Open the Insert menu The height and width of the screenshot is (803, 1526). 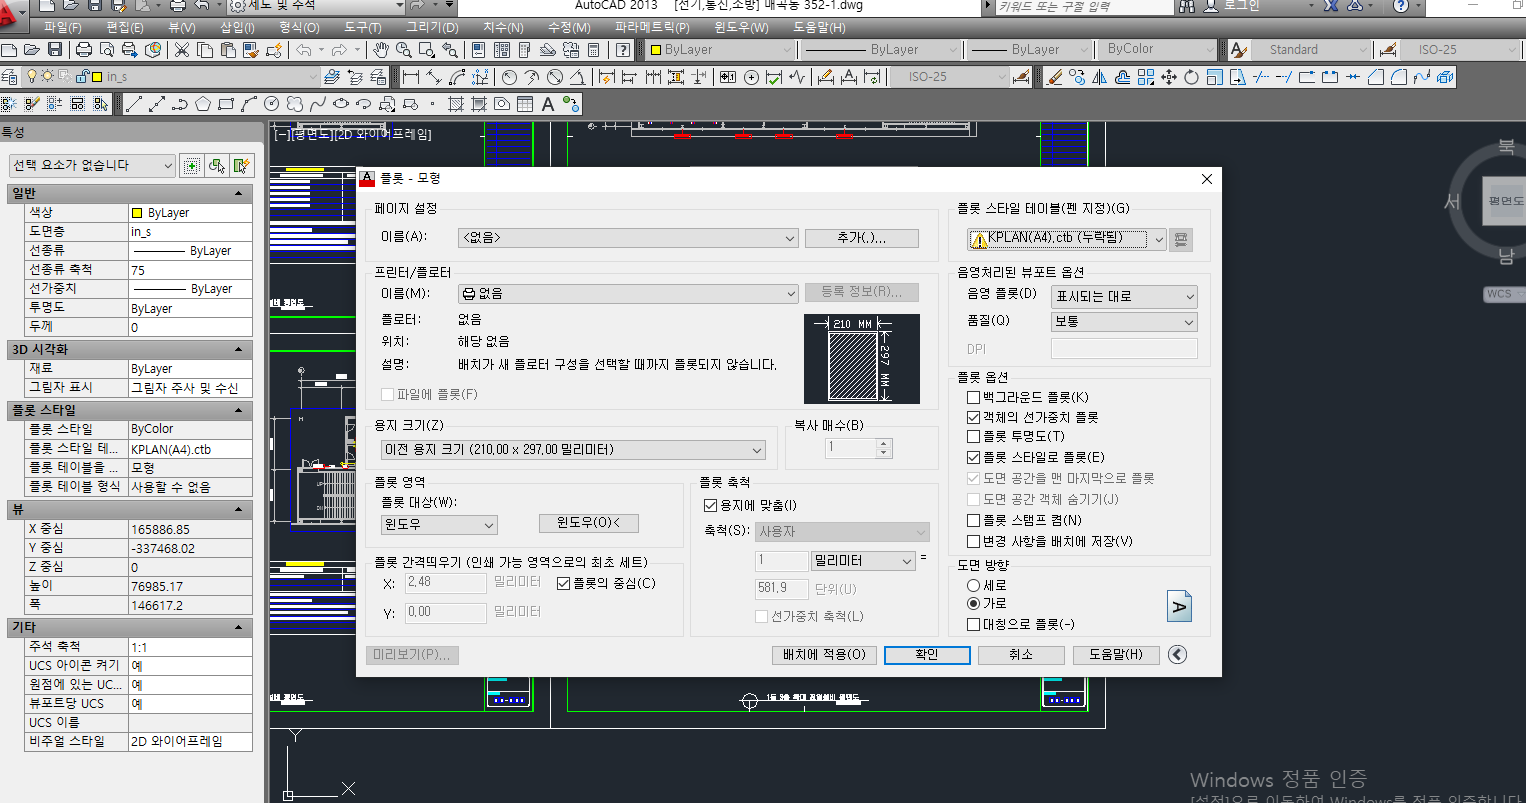click(x=237, y=27)
